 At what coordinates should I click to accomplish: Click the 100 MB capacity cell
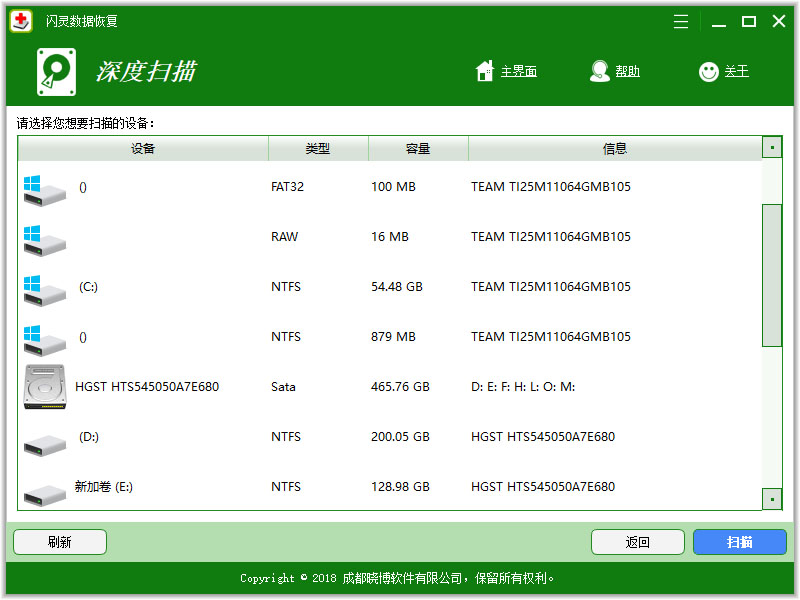click(393, 187)
